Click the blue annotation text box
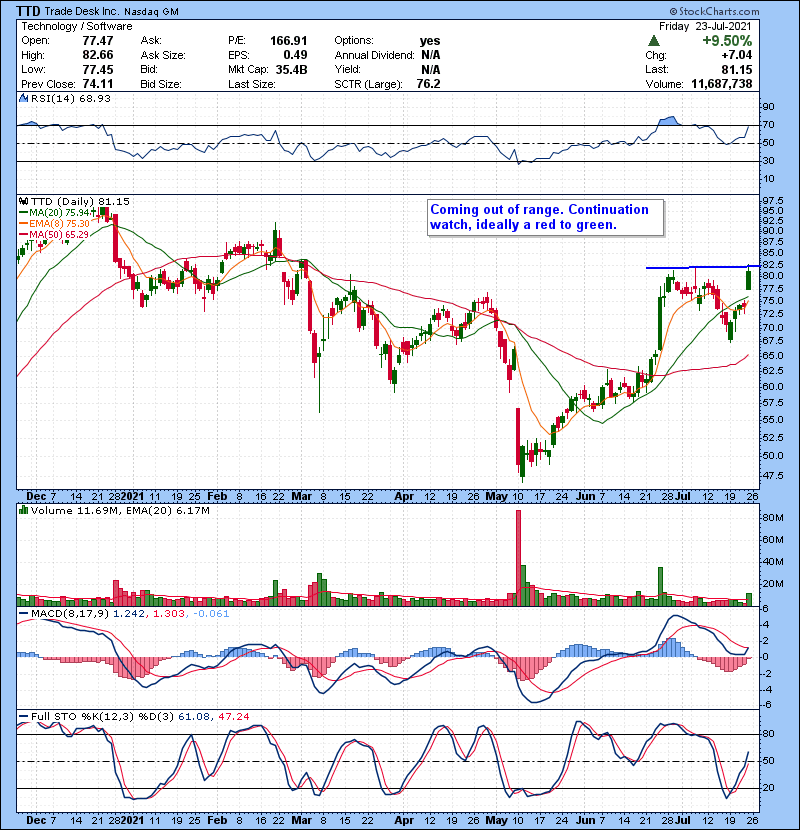 tap(545, 217)
